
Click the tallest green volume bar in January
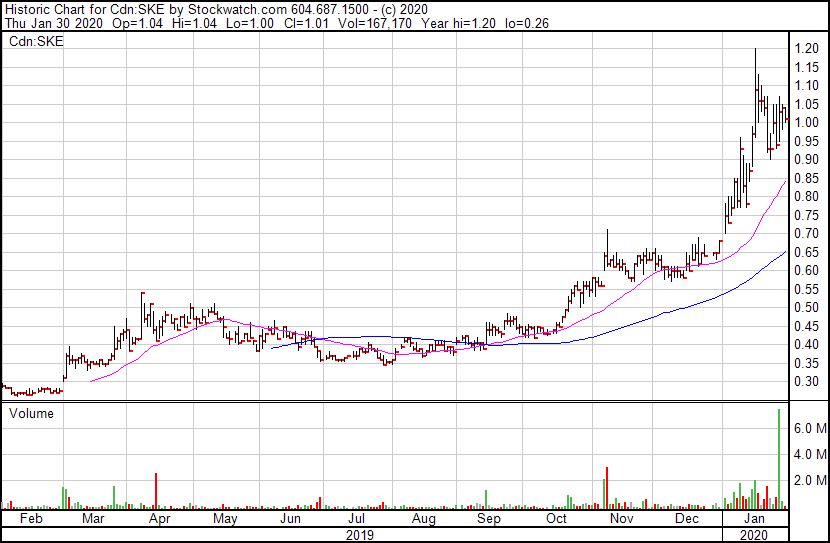pos(779,459)
